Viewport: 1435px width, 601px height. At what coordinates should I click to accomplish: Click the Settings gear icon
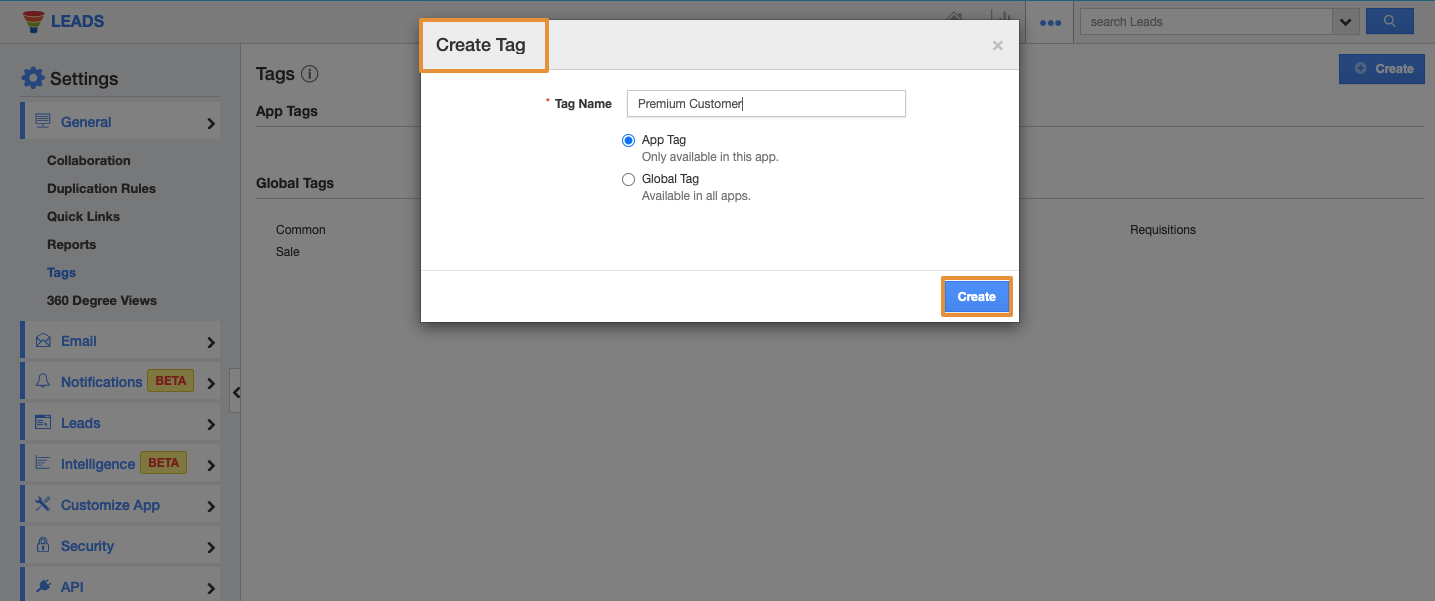(33, 78)
